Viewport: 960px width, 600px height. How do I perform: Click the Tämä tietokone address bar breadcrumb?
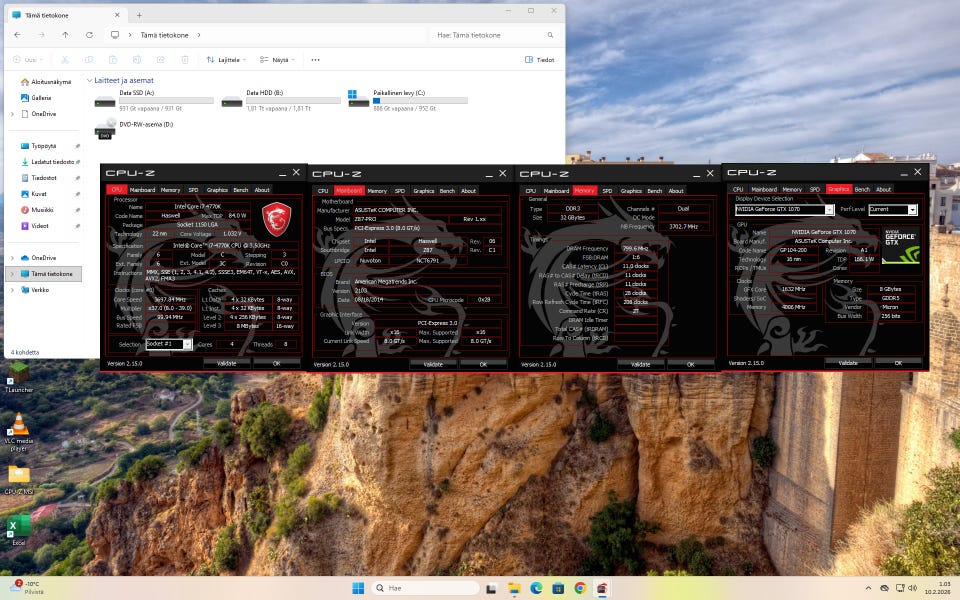164,35
